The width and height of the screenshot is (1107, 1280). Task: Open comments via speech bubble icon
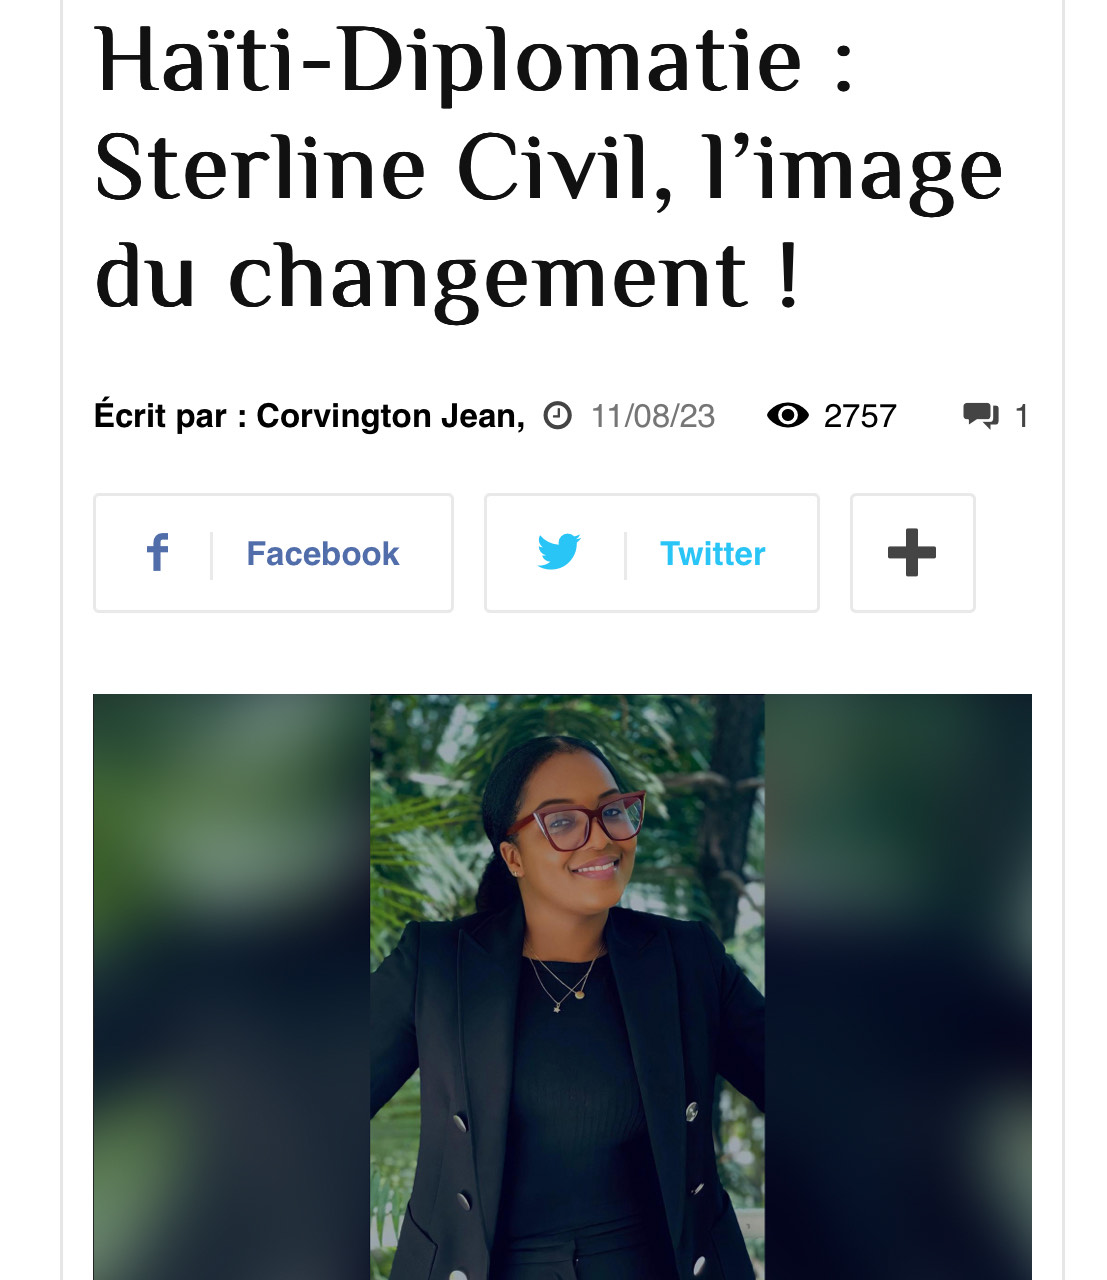pos(981,415)
